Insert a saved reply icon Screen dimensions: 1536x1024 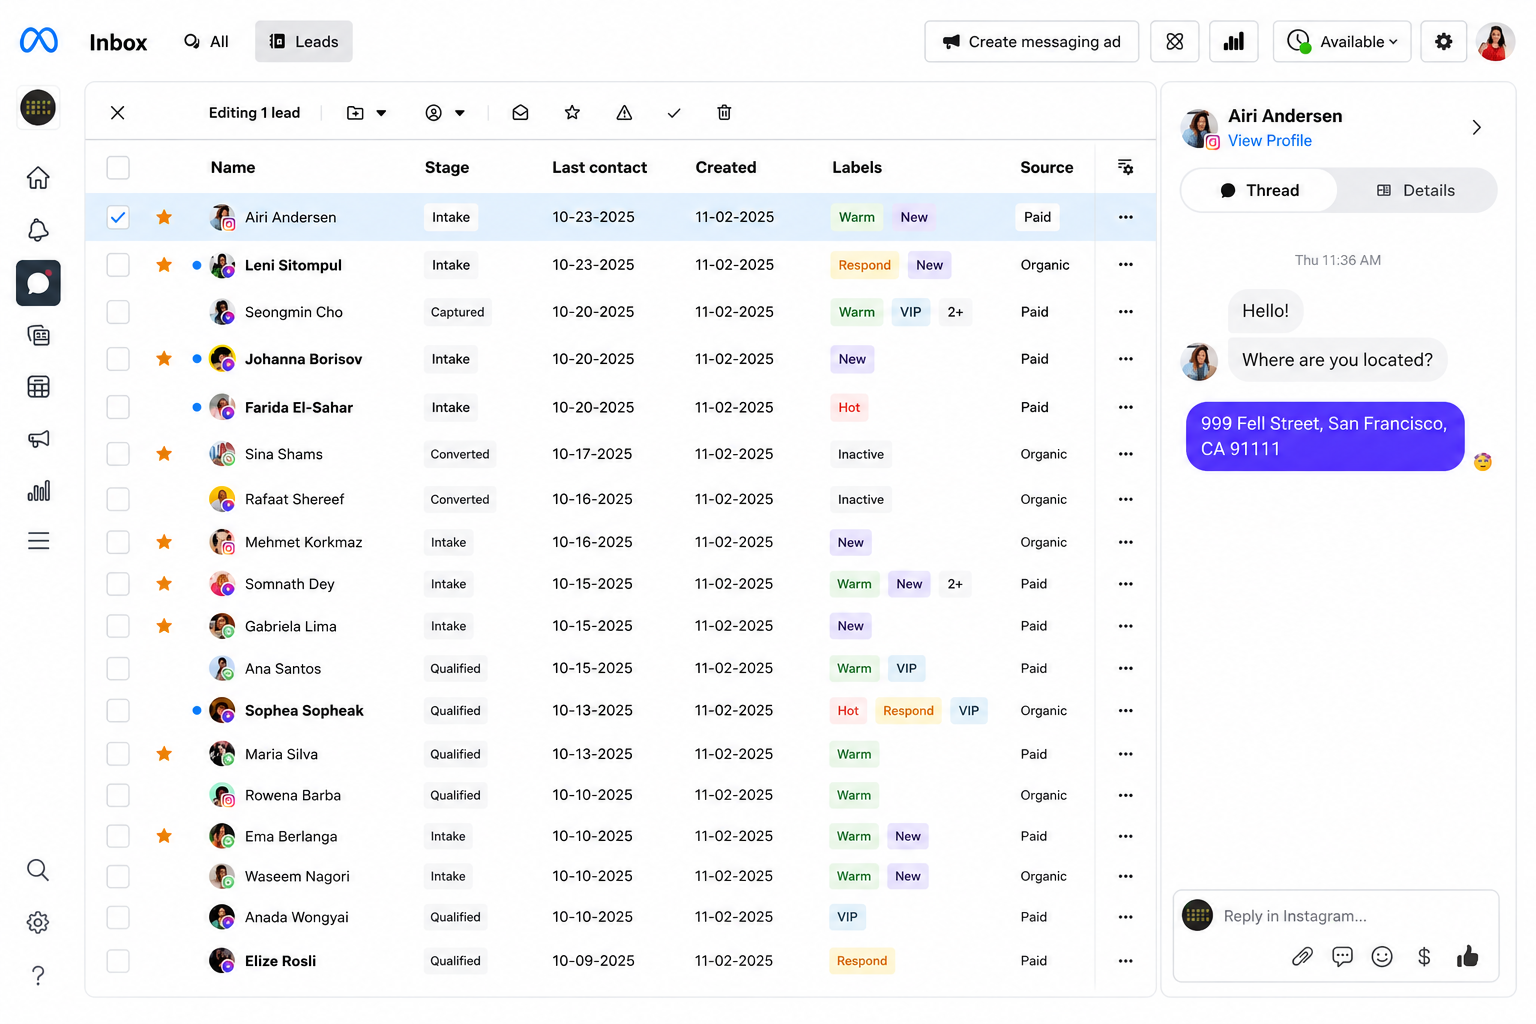1342,957
